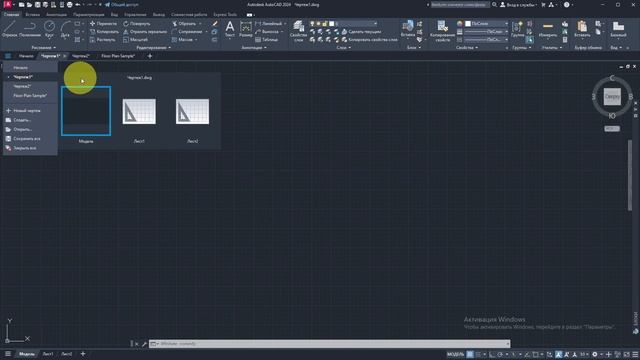
Task: Add a new file tab with plus button
Action: pos(149,56)
